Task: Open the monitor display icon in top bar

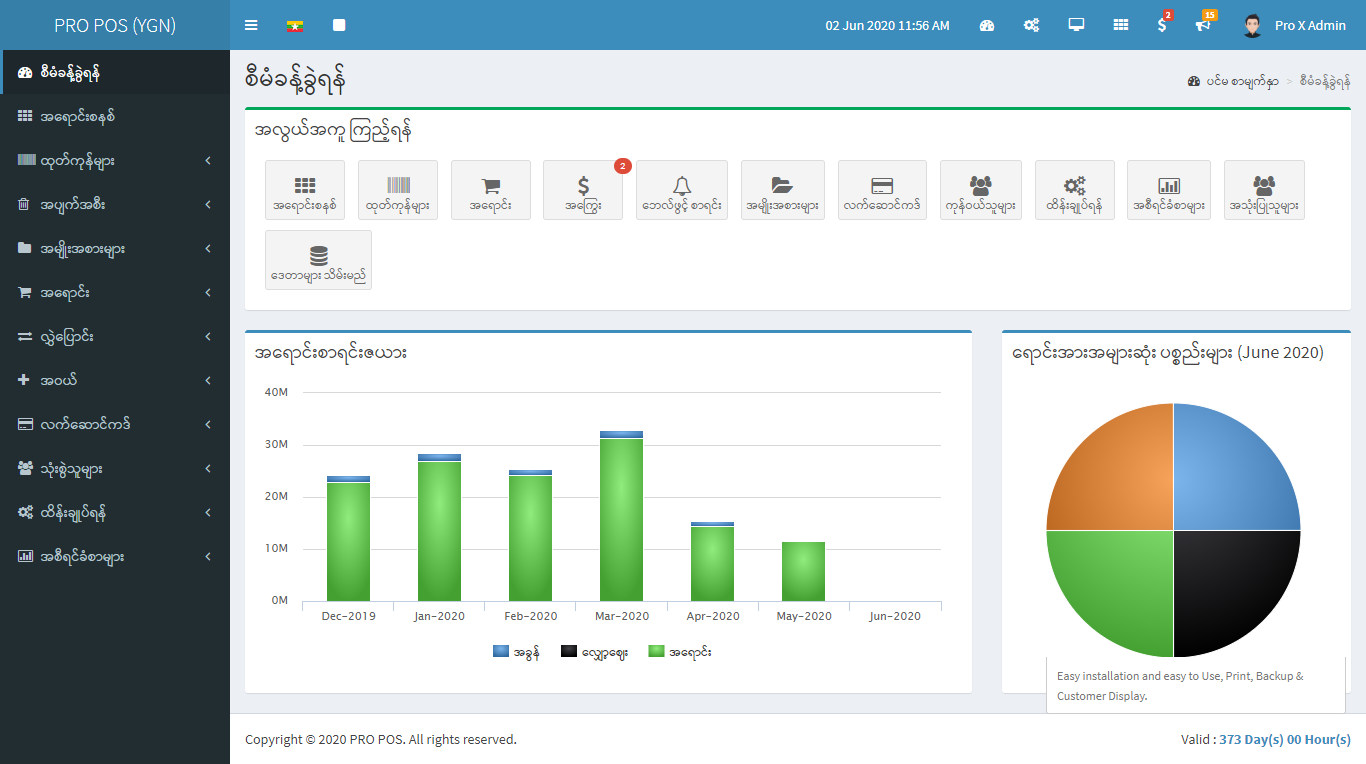Action: 1076,25
